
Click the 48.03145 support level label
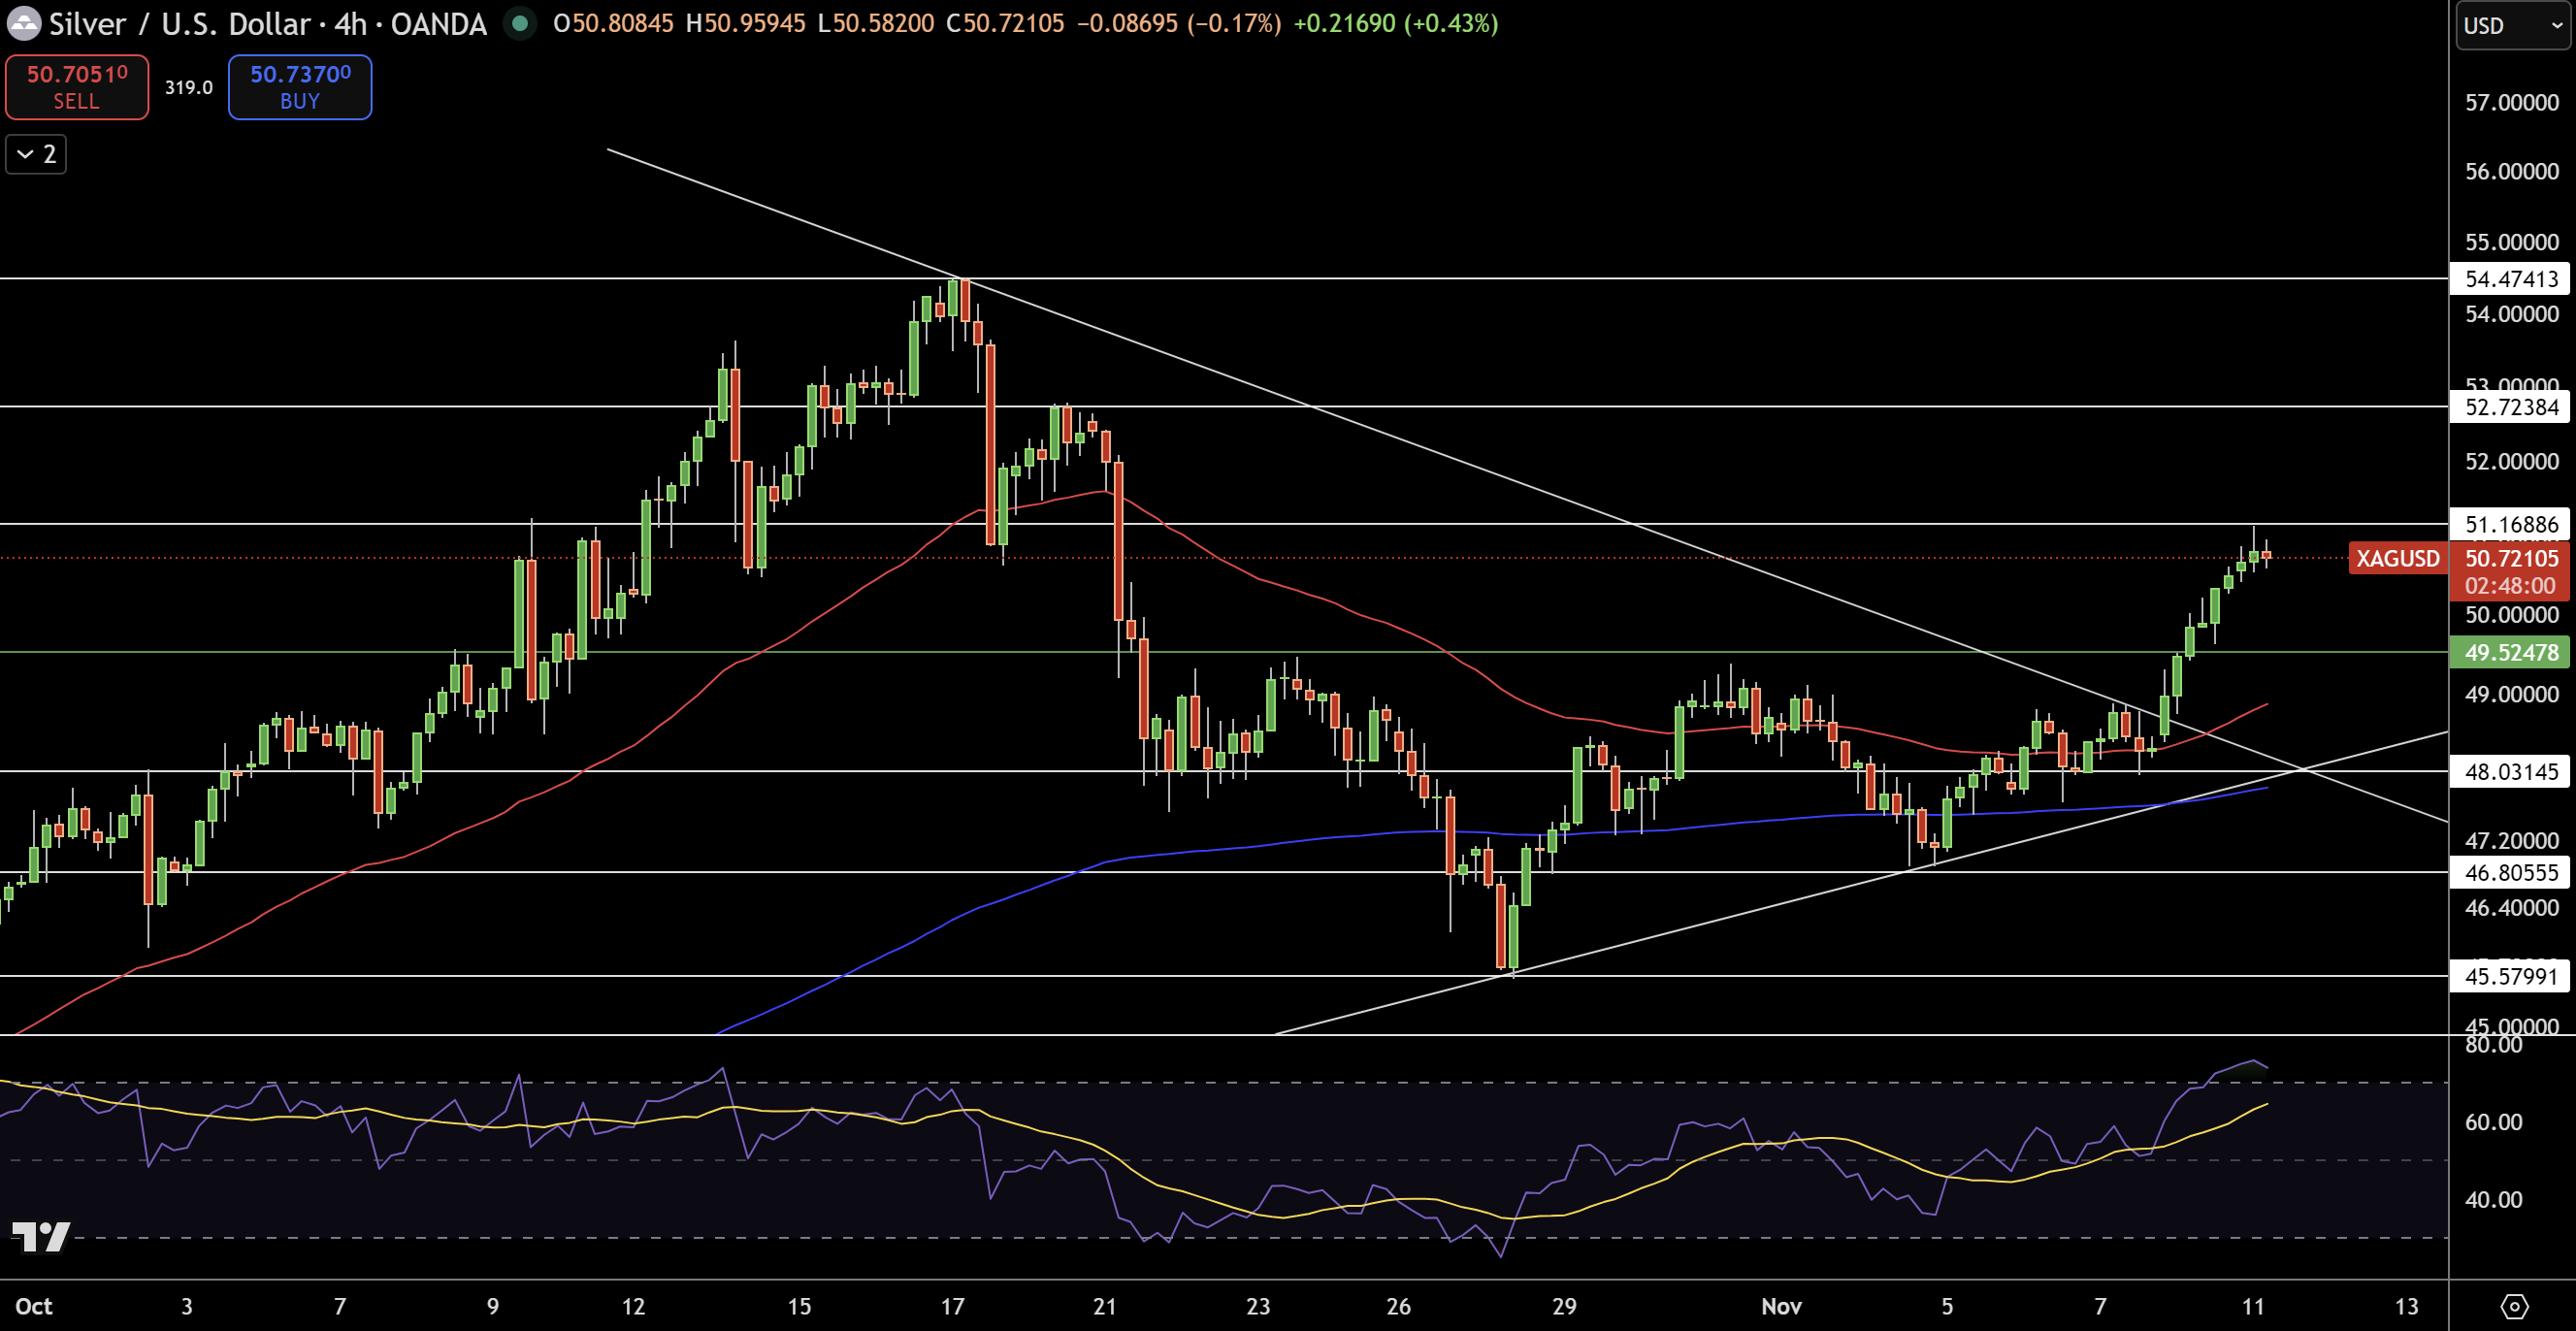pyautogui.click(x=2510, y=771)
